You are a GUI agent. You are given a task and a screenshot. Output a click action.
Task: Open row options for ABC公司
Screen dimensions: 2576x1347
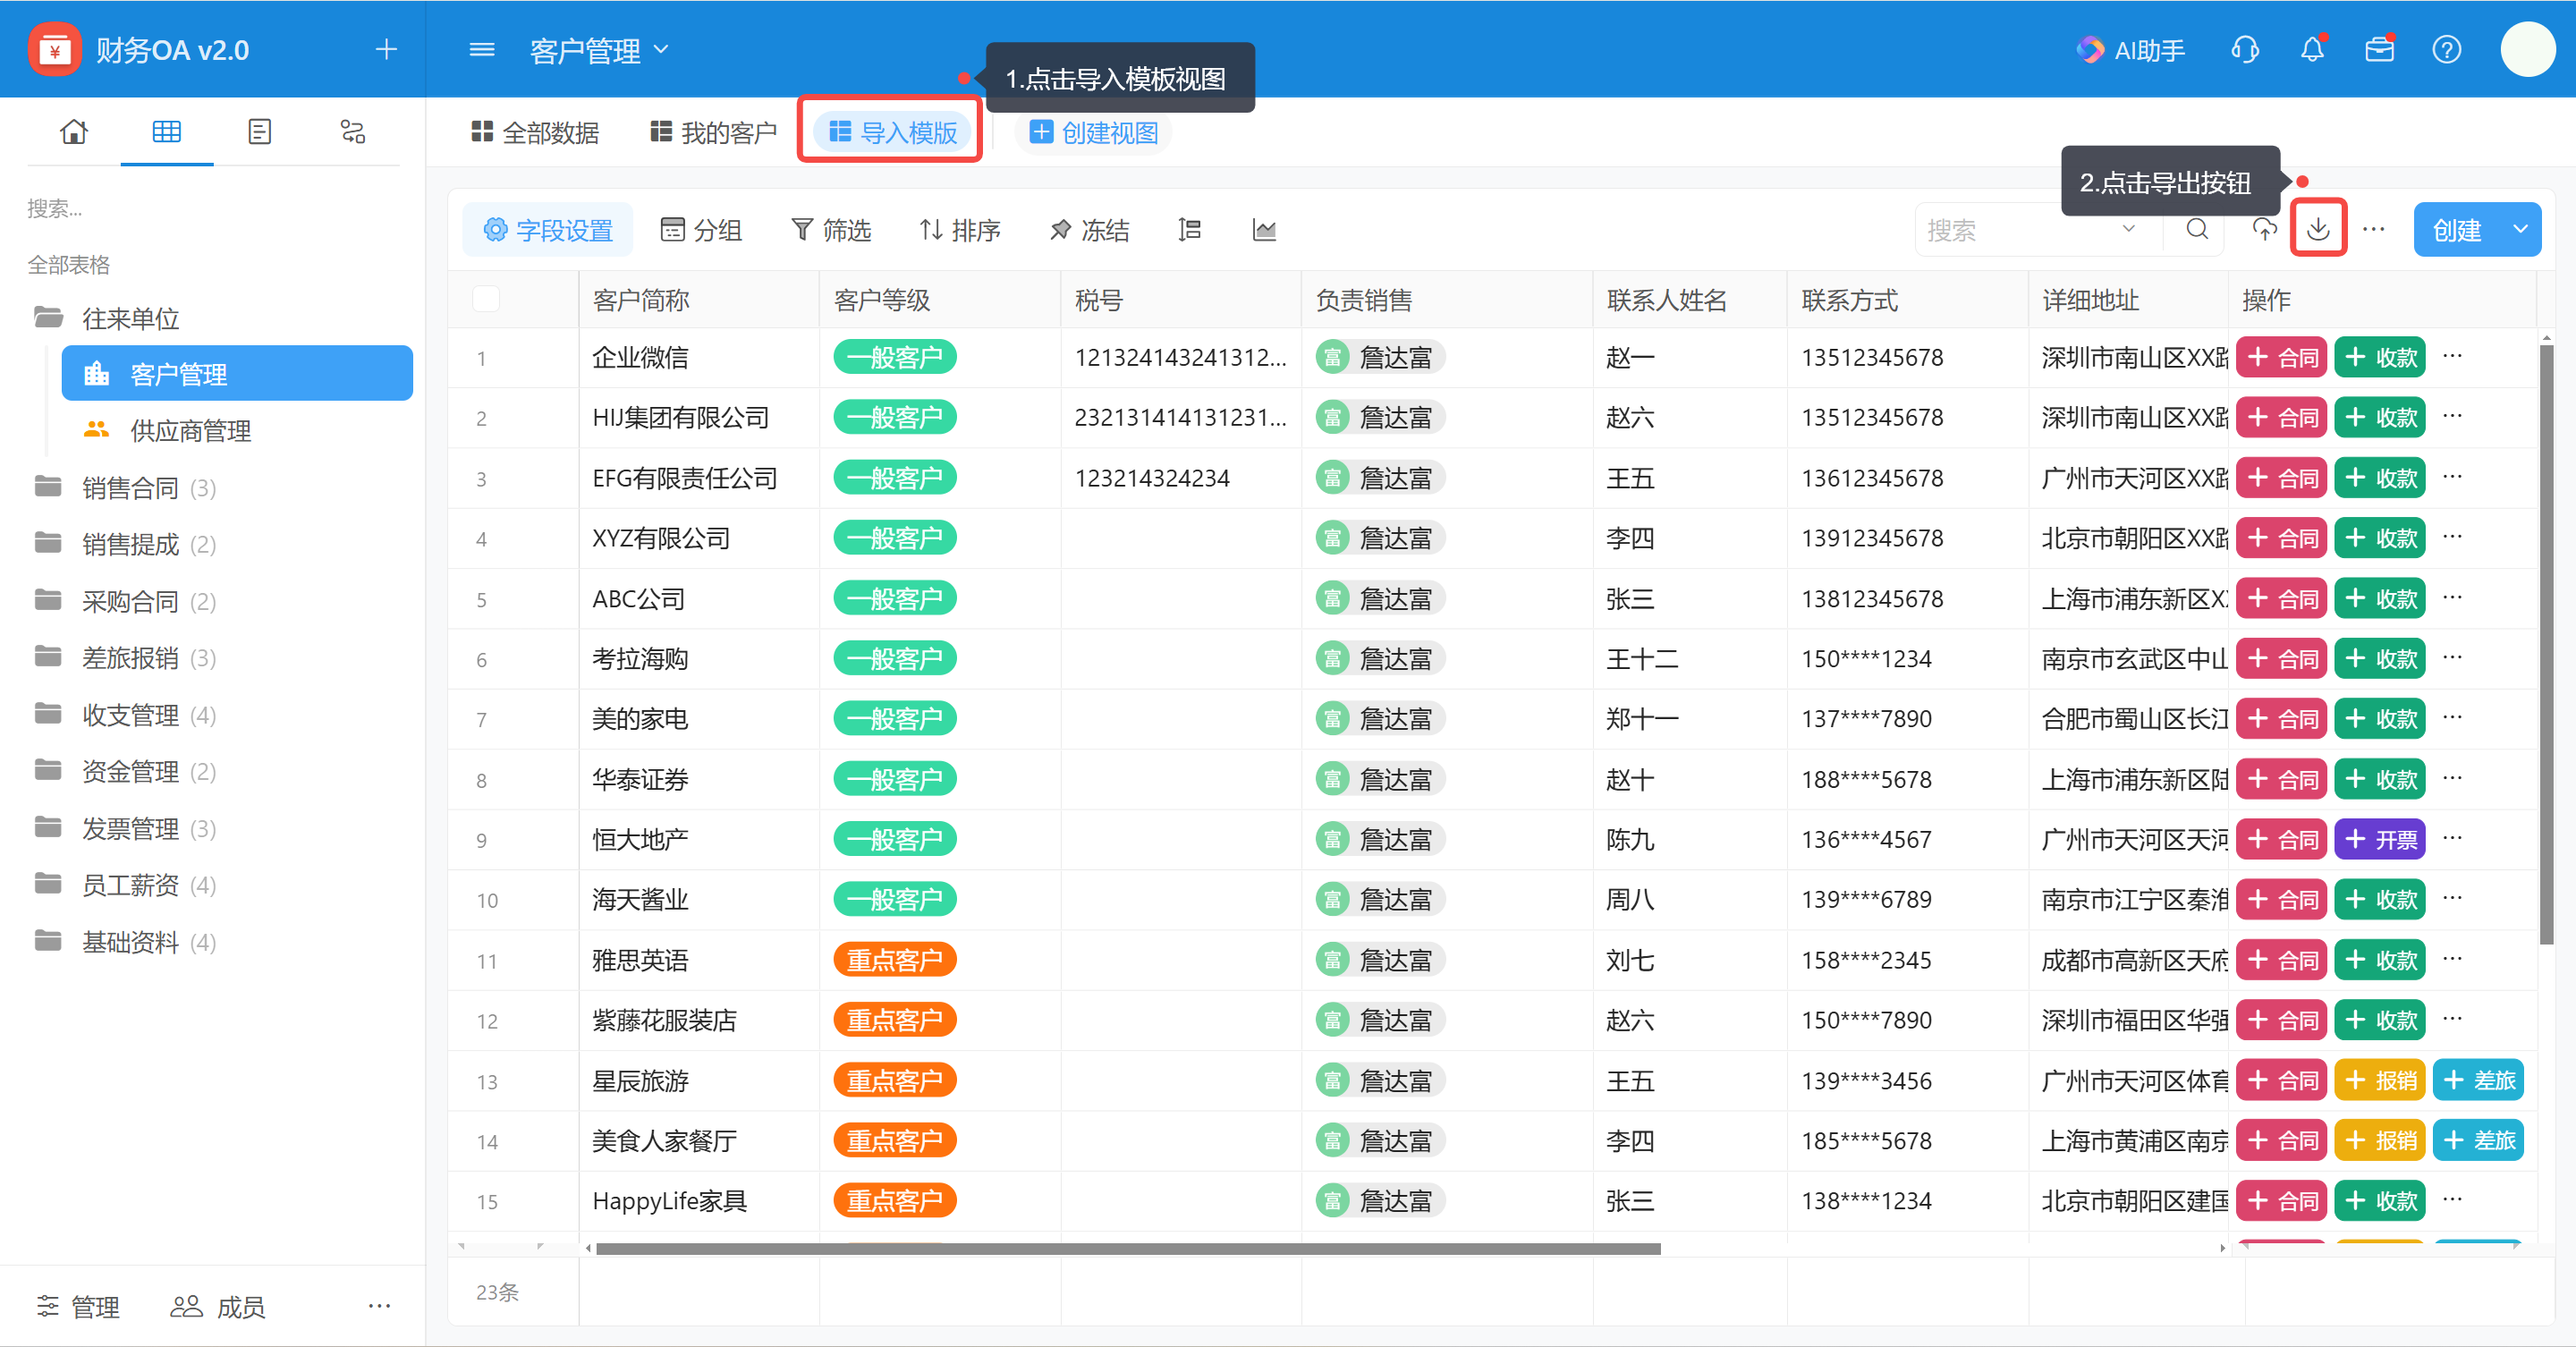pyautogui.click(x=2452, y=598)
